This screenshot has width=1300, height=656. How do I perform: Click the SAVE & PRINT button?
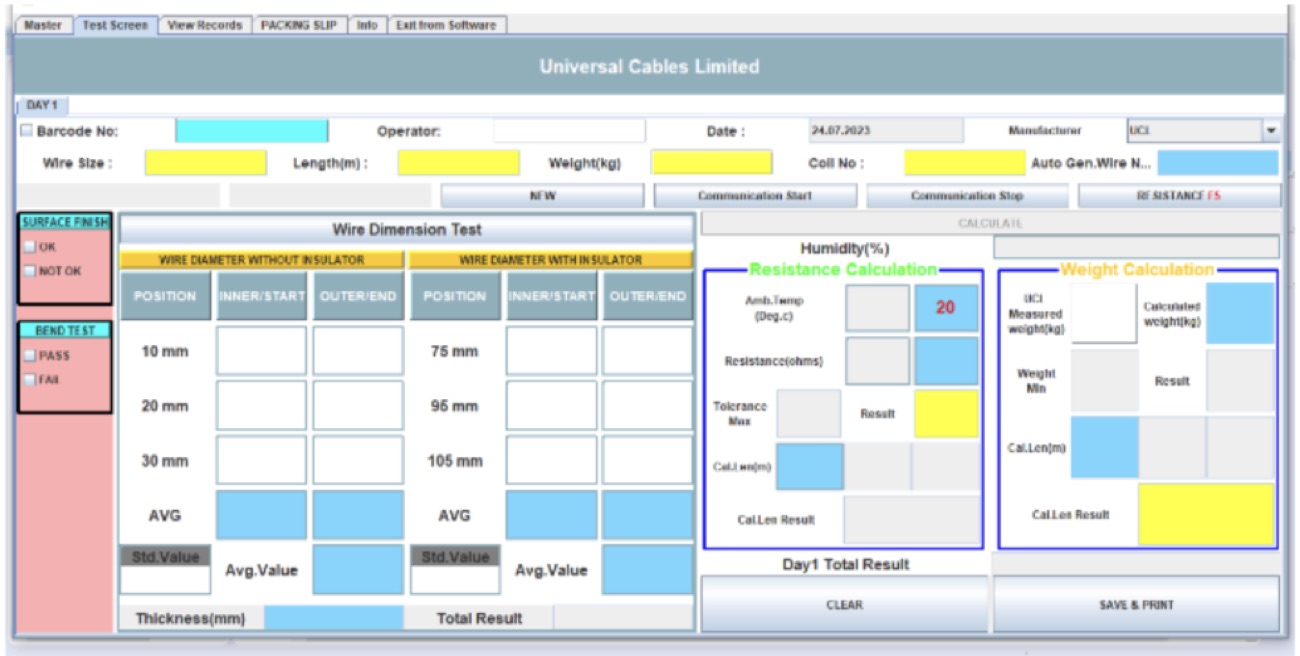click(1136, 604)
